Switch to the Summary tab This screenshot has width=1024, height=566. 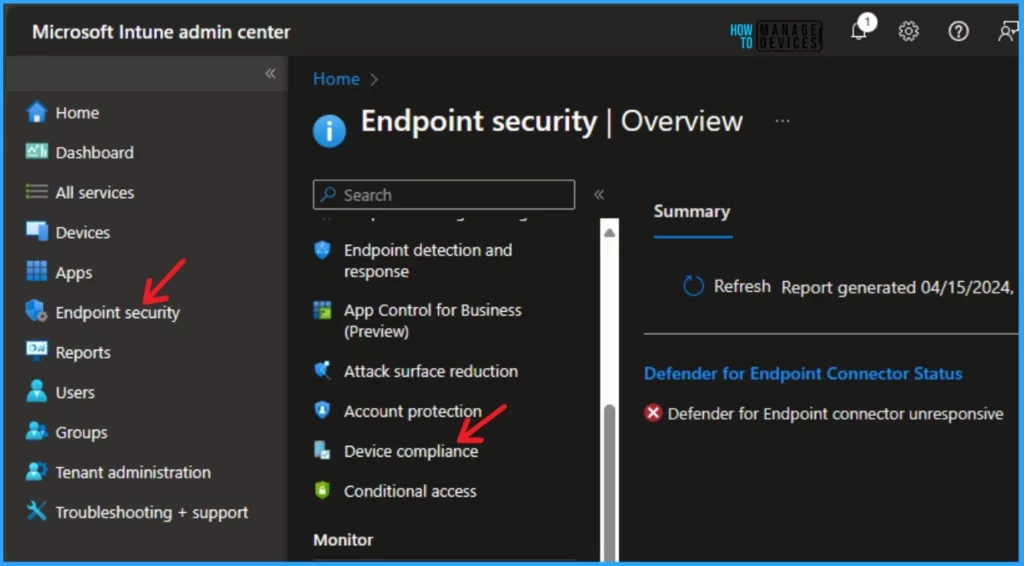click(692, 212)
